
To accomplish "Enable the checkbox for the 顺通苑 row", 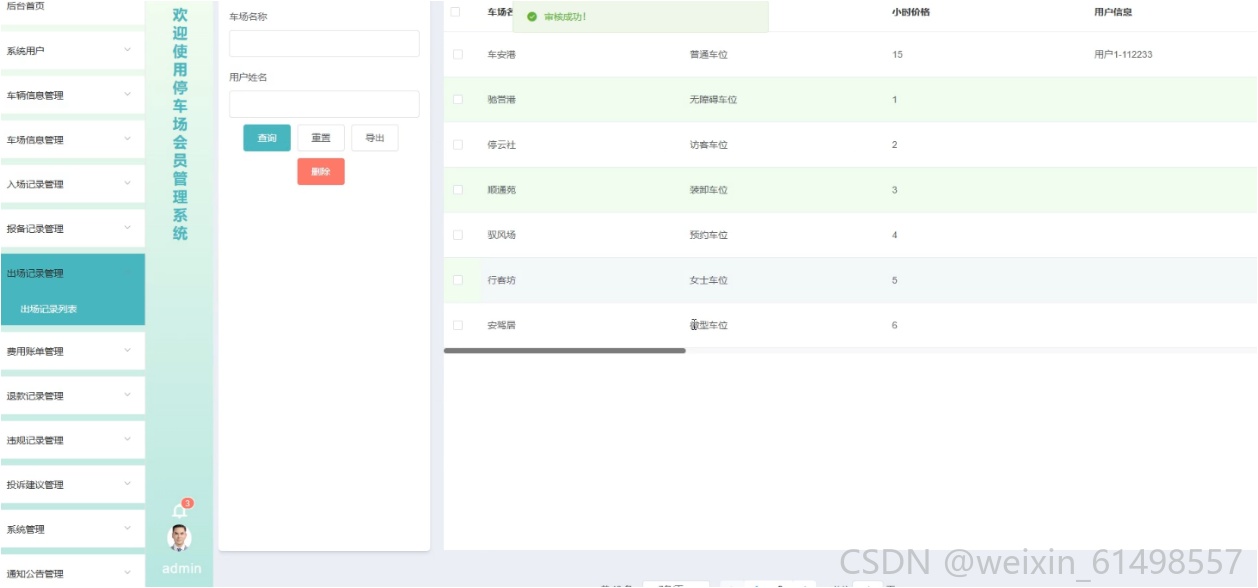I will click(458, 190).
